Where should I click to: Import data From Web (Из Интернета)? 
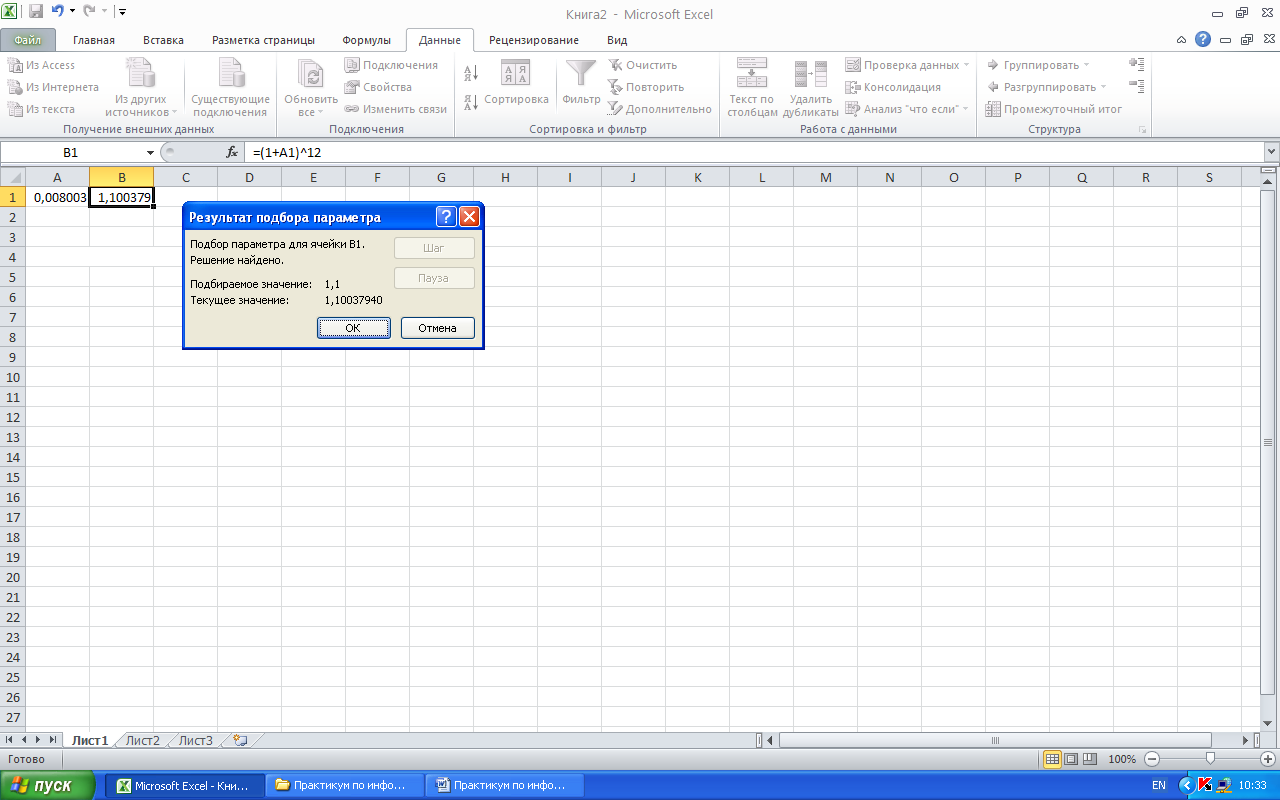[x=53, y=87]
